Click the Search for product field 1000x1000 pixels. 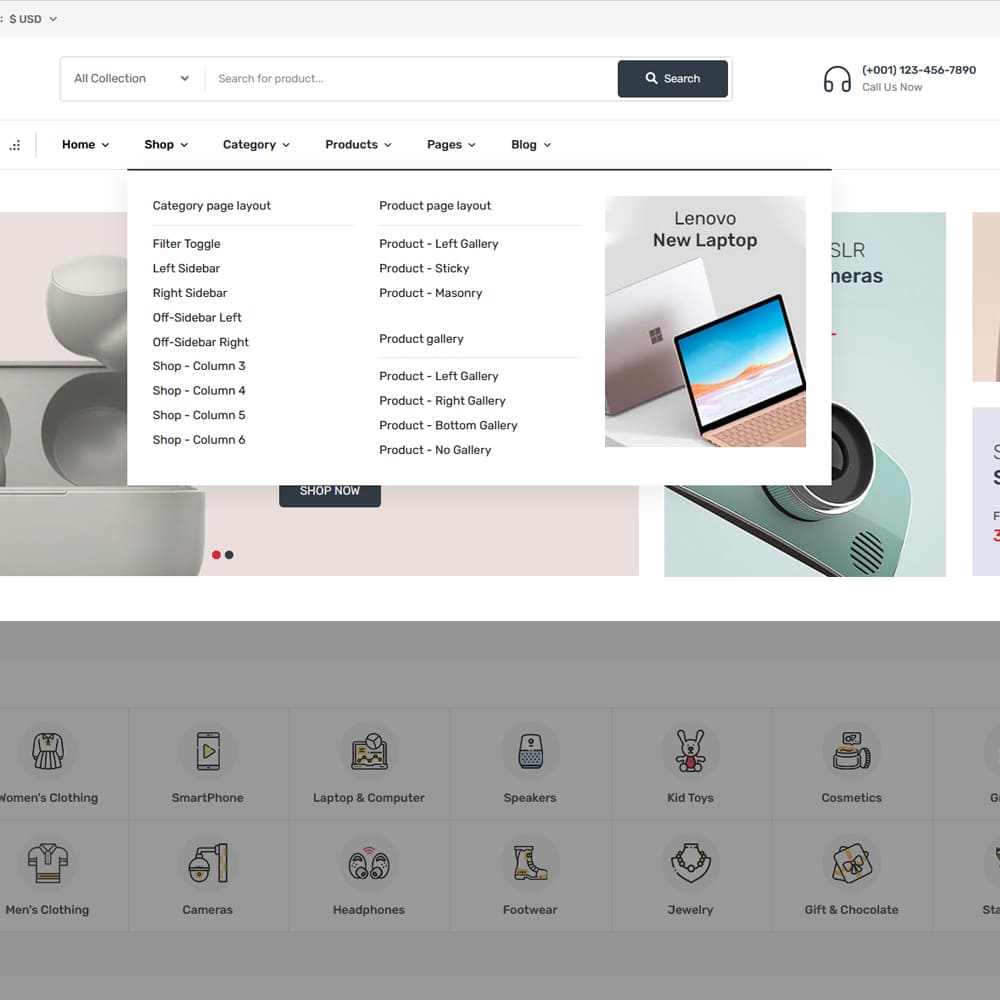[410, 78]
